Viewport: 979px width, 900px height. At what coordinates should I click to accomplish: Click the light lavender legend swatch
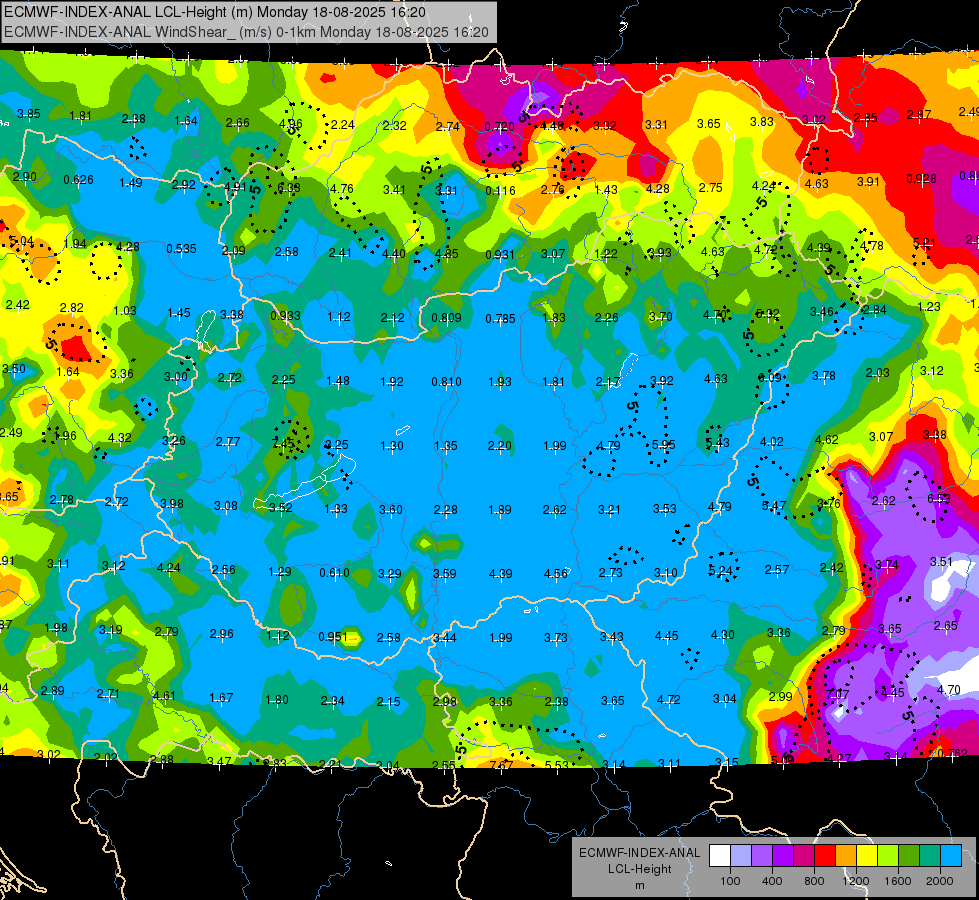point(741,855)
